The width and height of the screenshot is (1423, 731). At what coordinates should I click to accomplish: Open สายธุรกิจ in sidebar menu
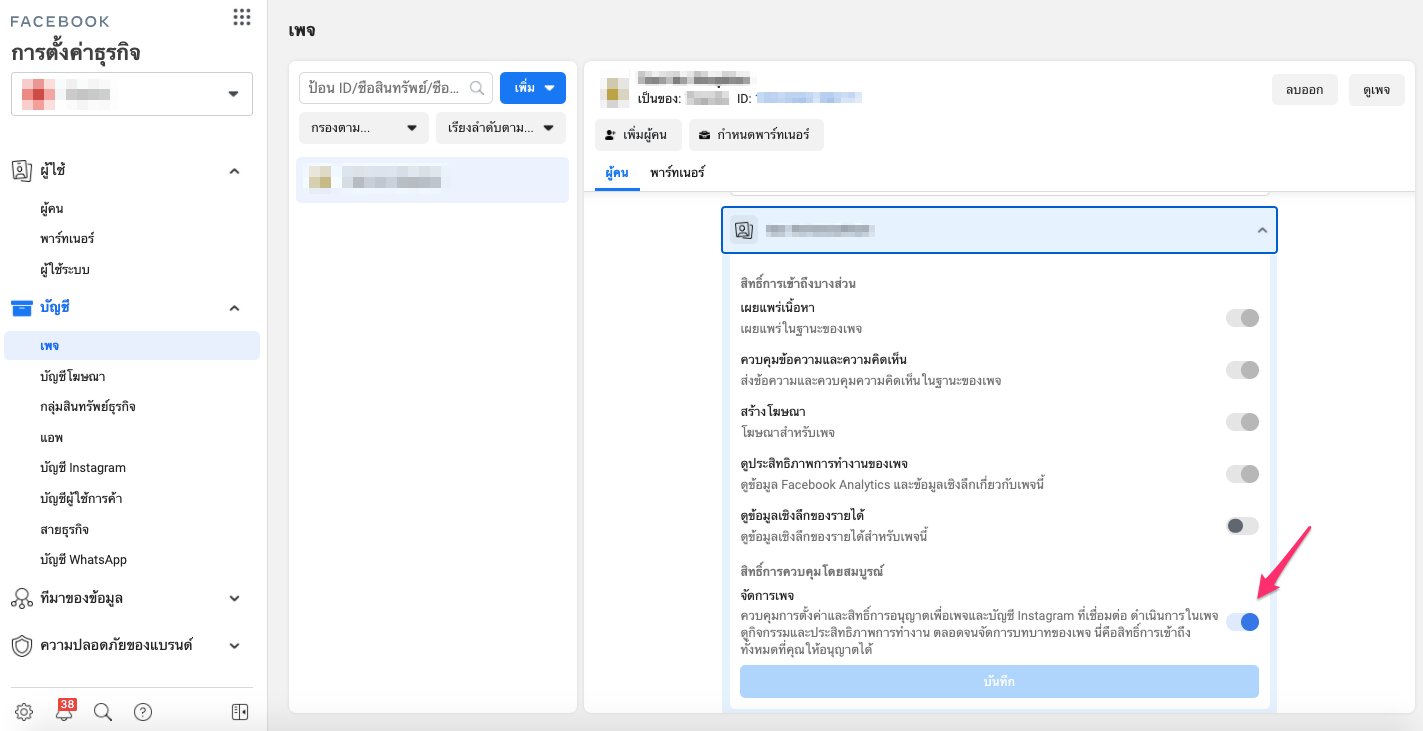[x=65, y=529]
